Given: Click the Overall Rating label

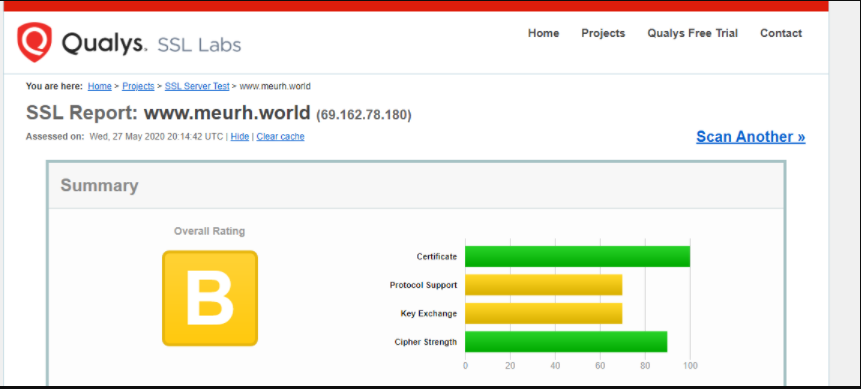Looking at the screenshot, I should click(209, 231).
